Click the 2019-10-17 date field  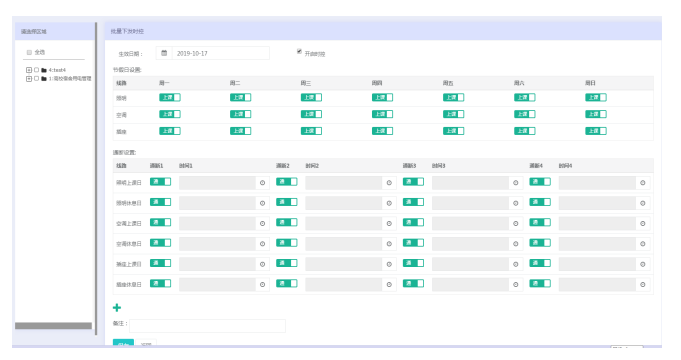[221, 53]
